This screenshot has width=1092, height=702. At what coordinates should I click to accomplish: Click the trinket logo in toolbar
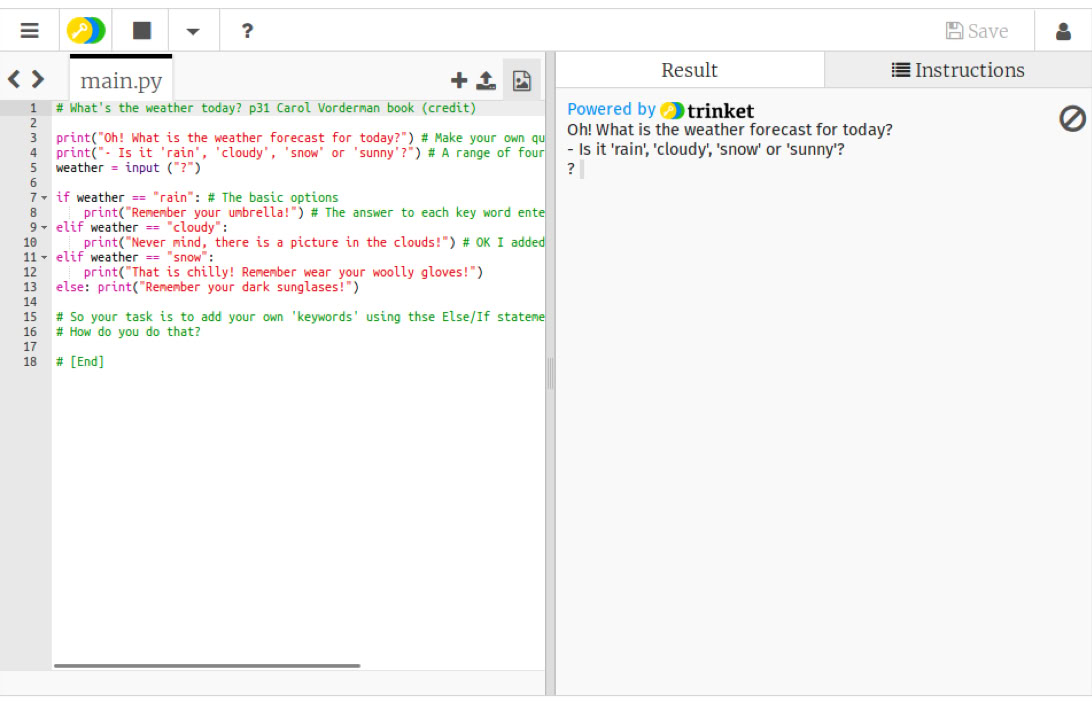pyautogui.click(x=86, y=31)
